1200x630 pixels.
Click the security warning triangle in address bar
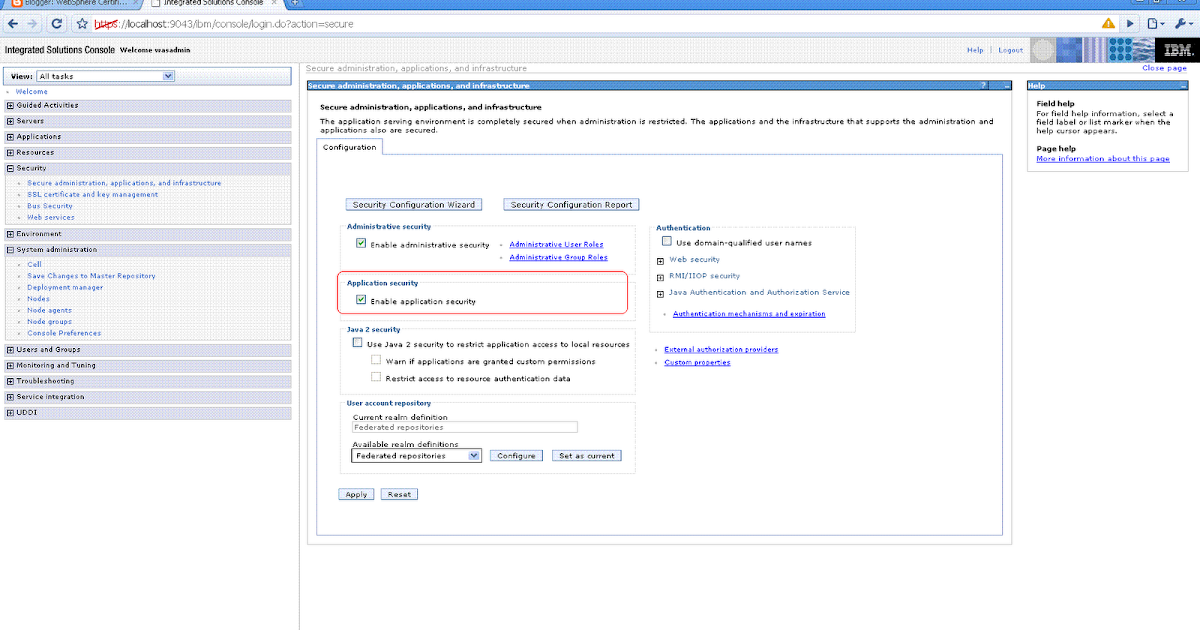pyautogui.click(x=1109, y=23)
